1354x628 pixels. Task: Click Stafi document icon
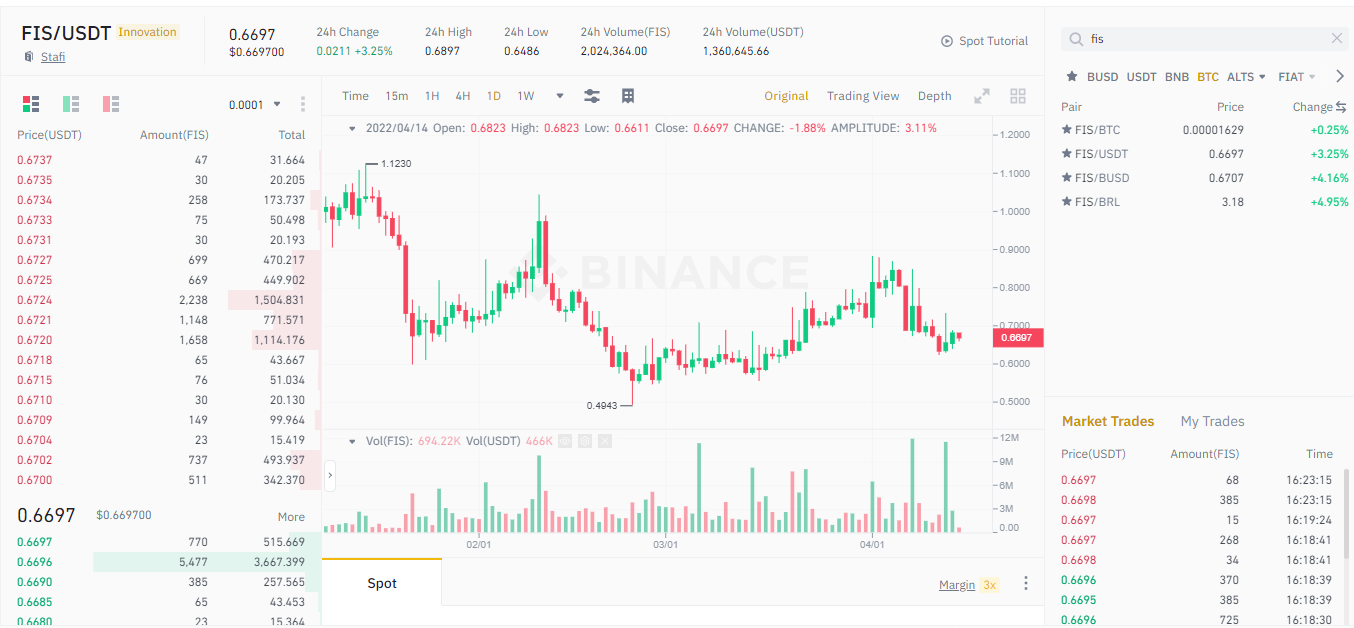pyautogui.click(x=28, y=57)
